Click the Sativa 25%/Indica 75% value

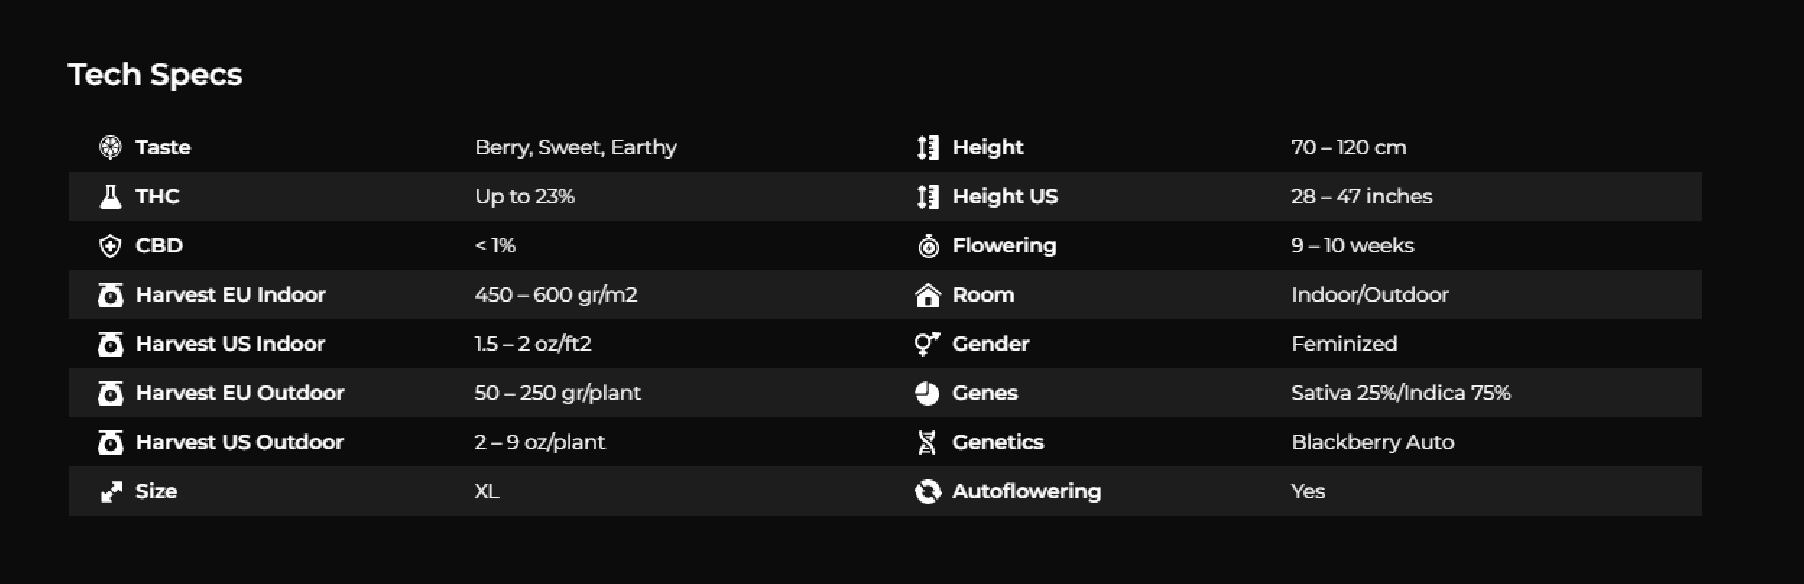(1401, 393)
